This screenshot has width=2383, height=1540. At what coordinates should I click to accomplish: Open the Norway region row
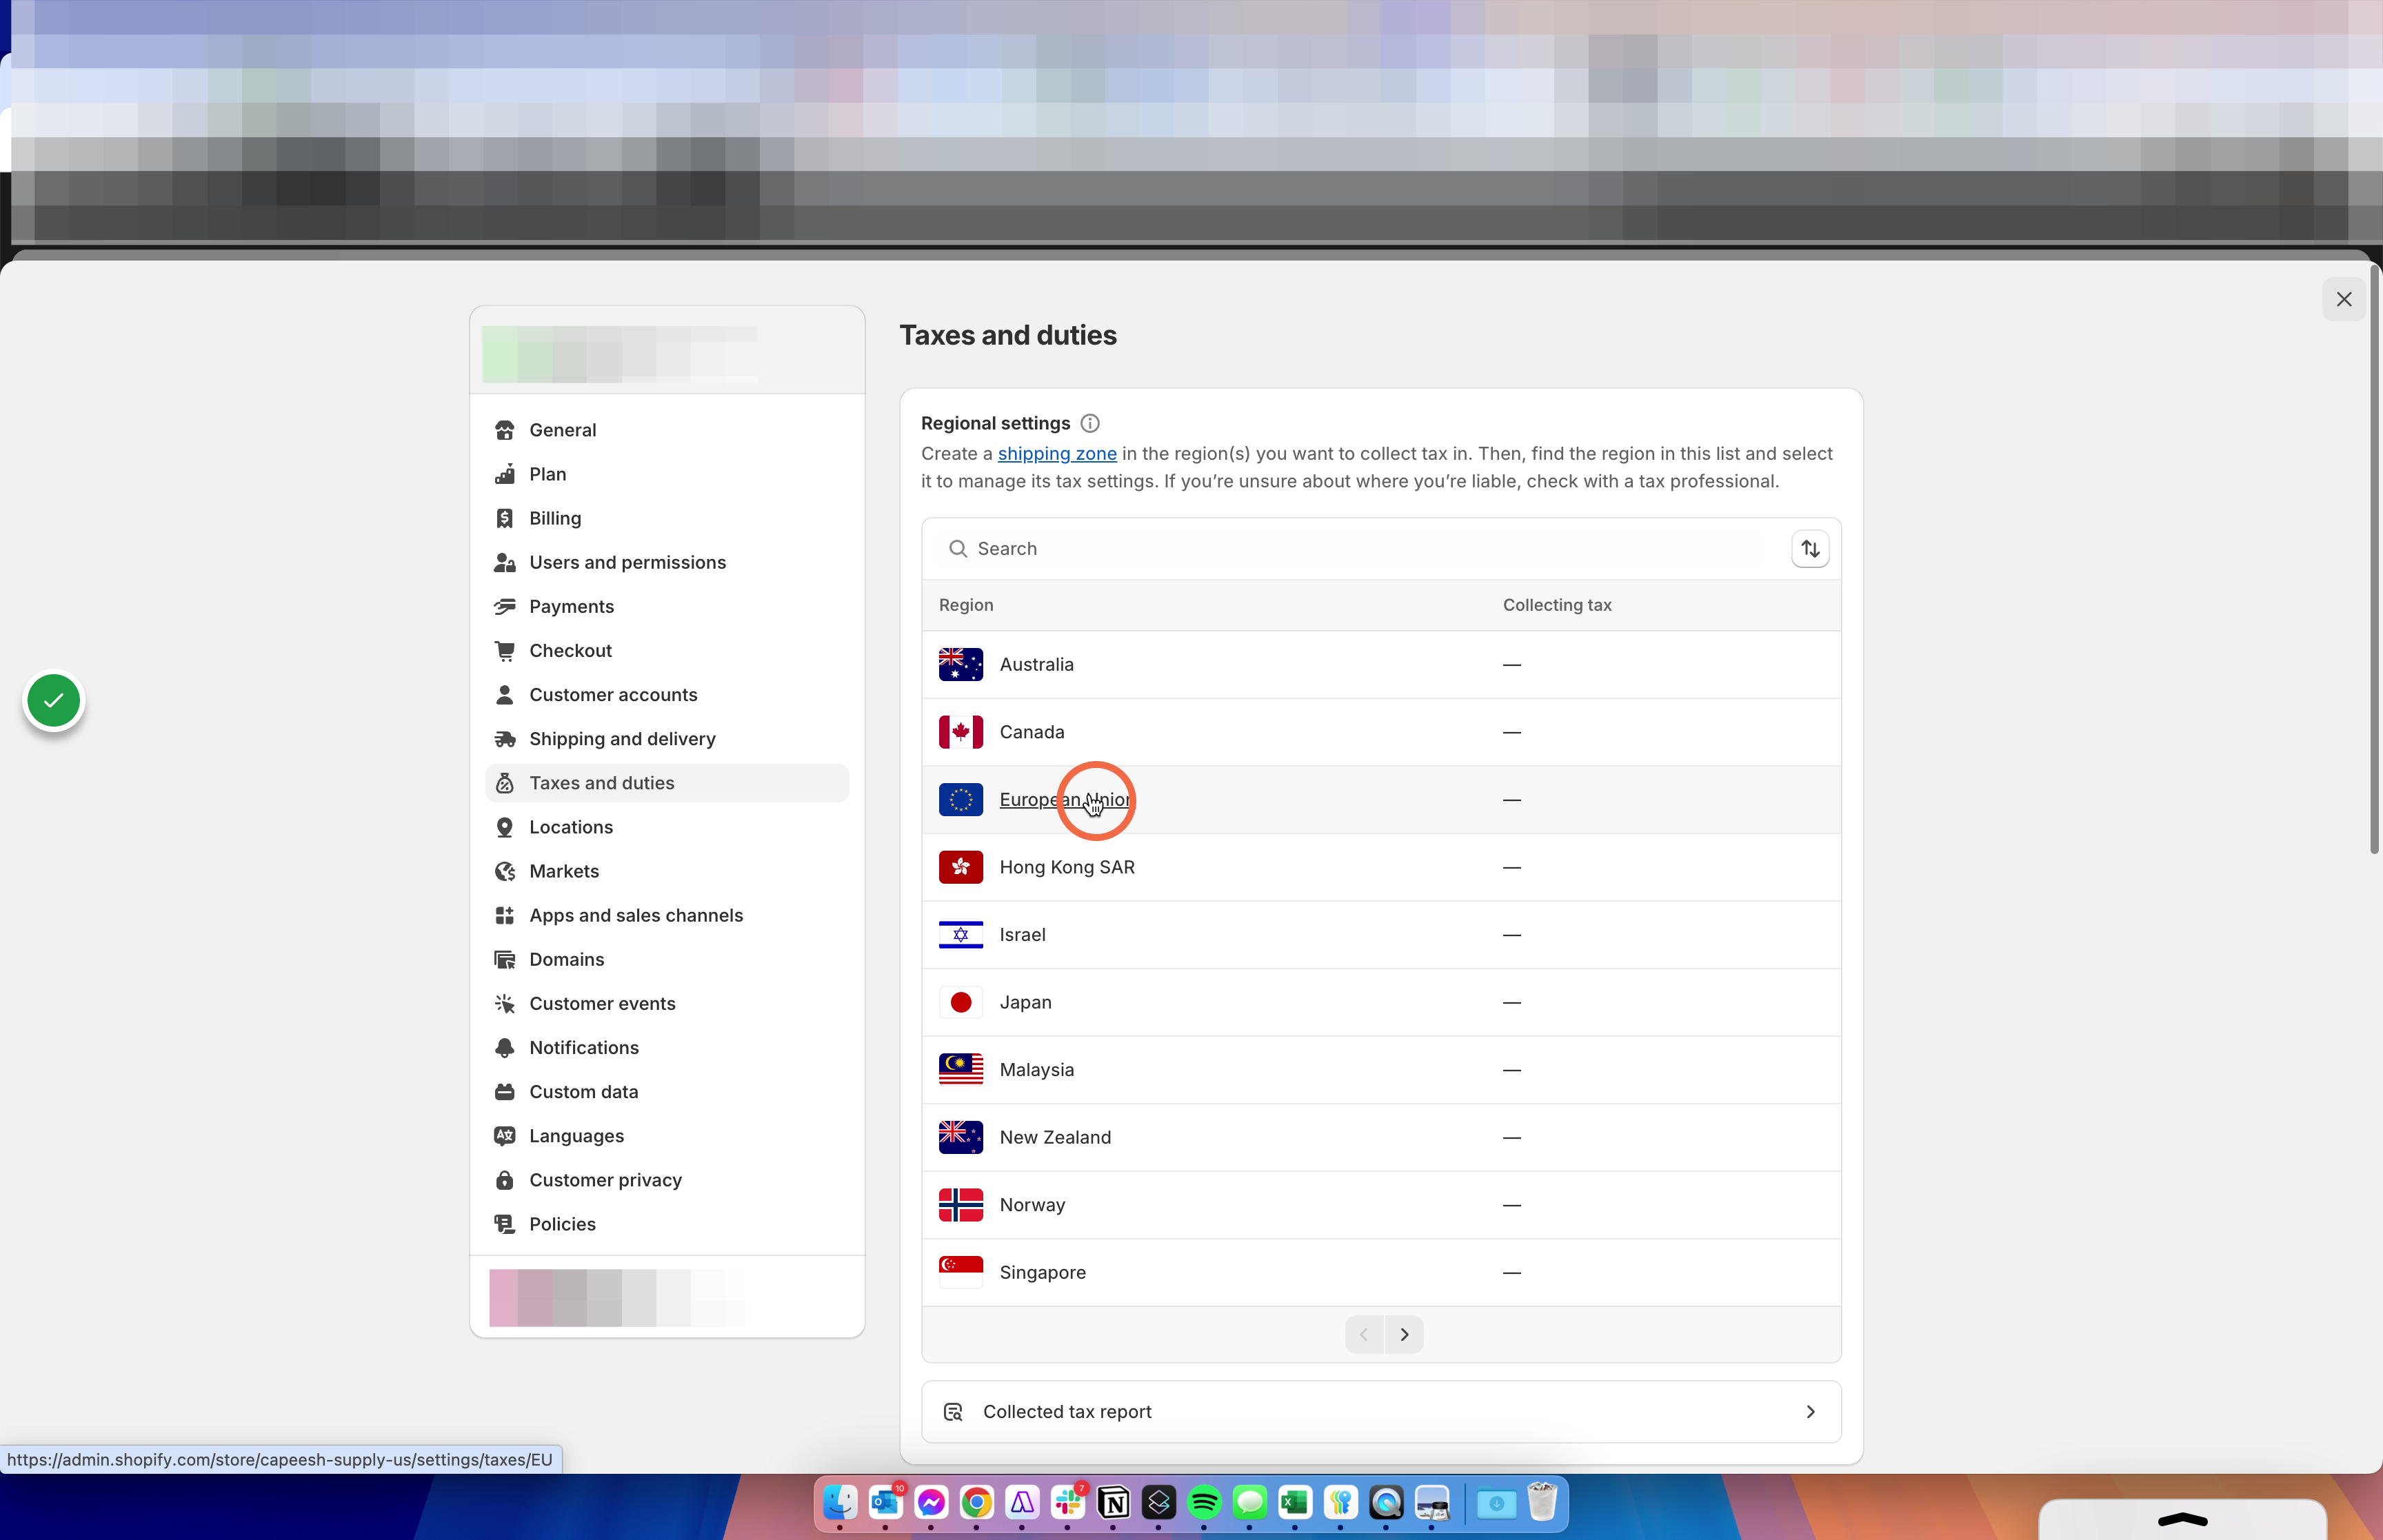coord(1381,1205)
